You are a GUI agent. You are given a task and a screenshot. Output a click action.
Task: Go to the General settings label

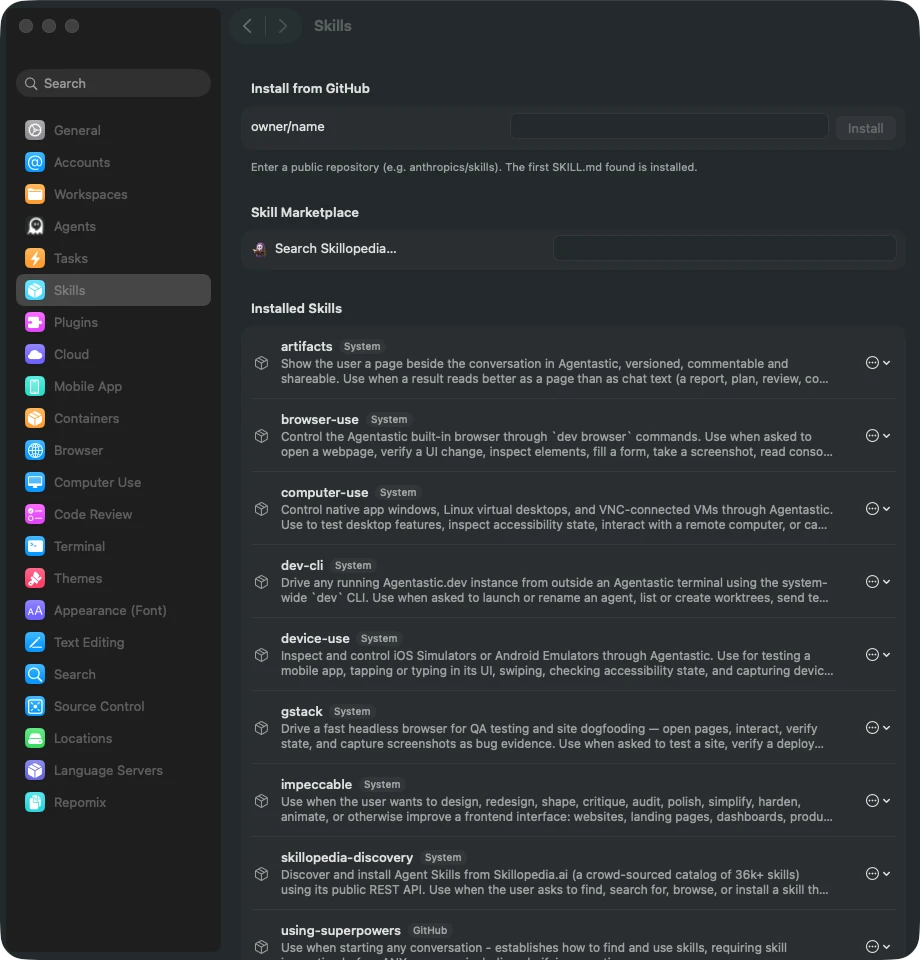click(77, 130)
